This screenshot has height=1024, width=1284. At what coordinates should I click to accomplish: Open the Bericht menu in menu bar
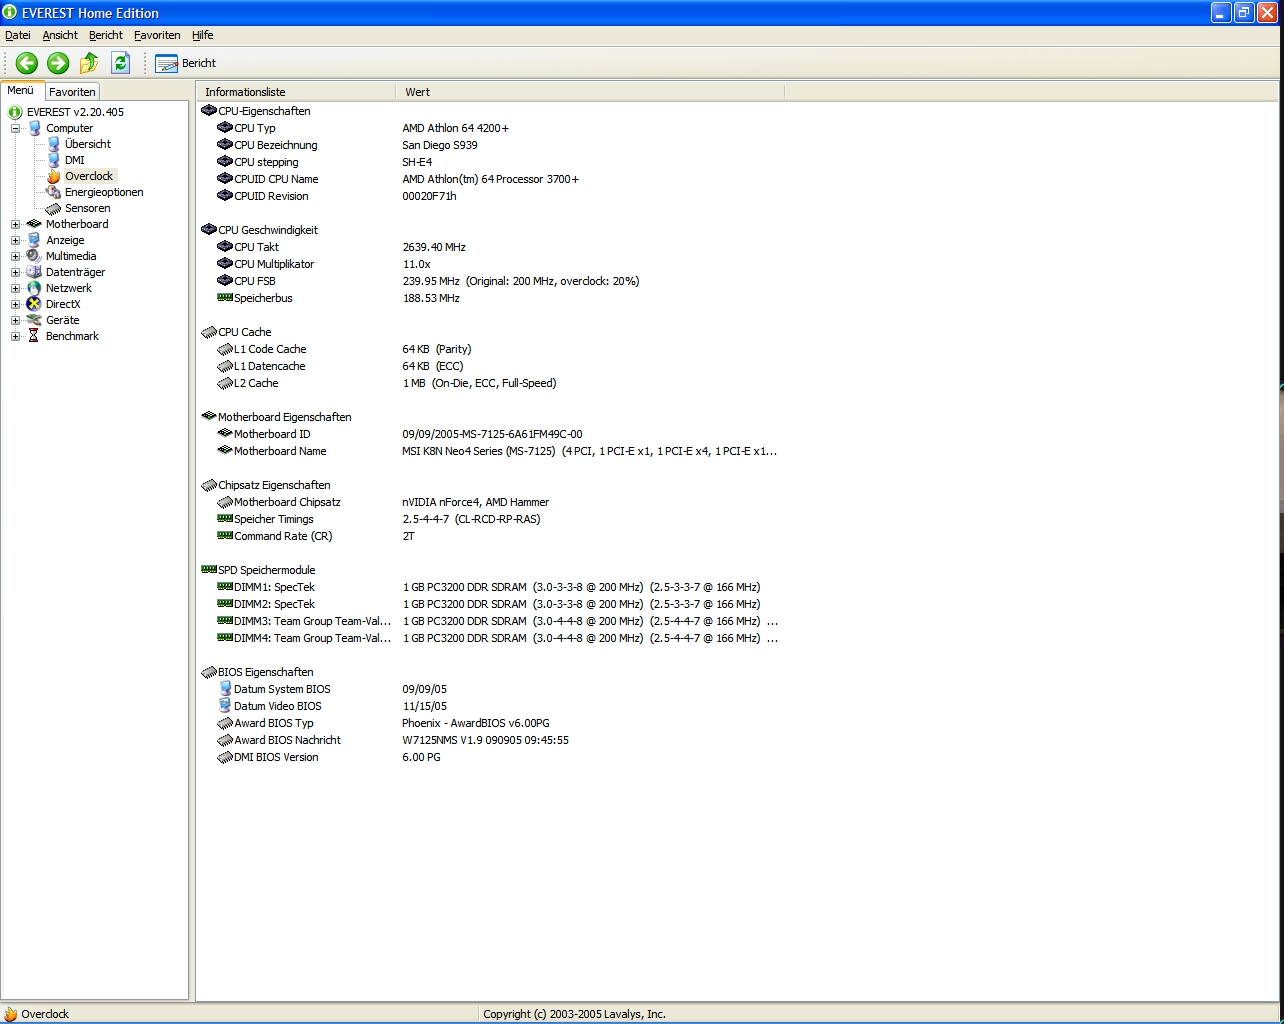pyautogui.click(x=106, y=35)
